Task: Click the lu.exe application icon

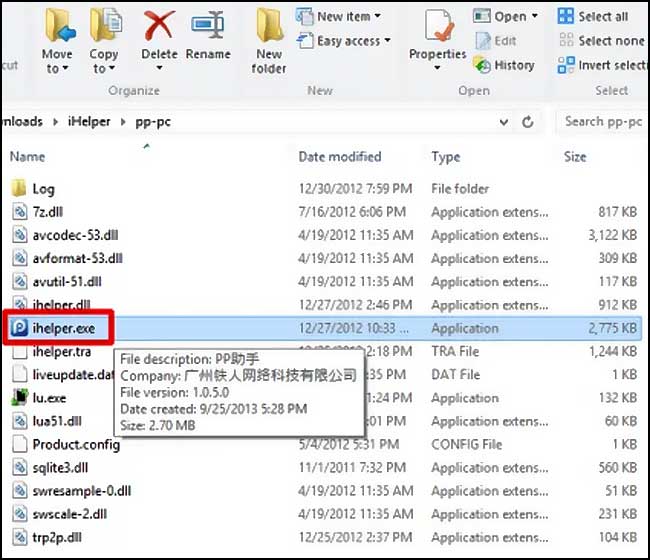Action: coord(19,398)
